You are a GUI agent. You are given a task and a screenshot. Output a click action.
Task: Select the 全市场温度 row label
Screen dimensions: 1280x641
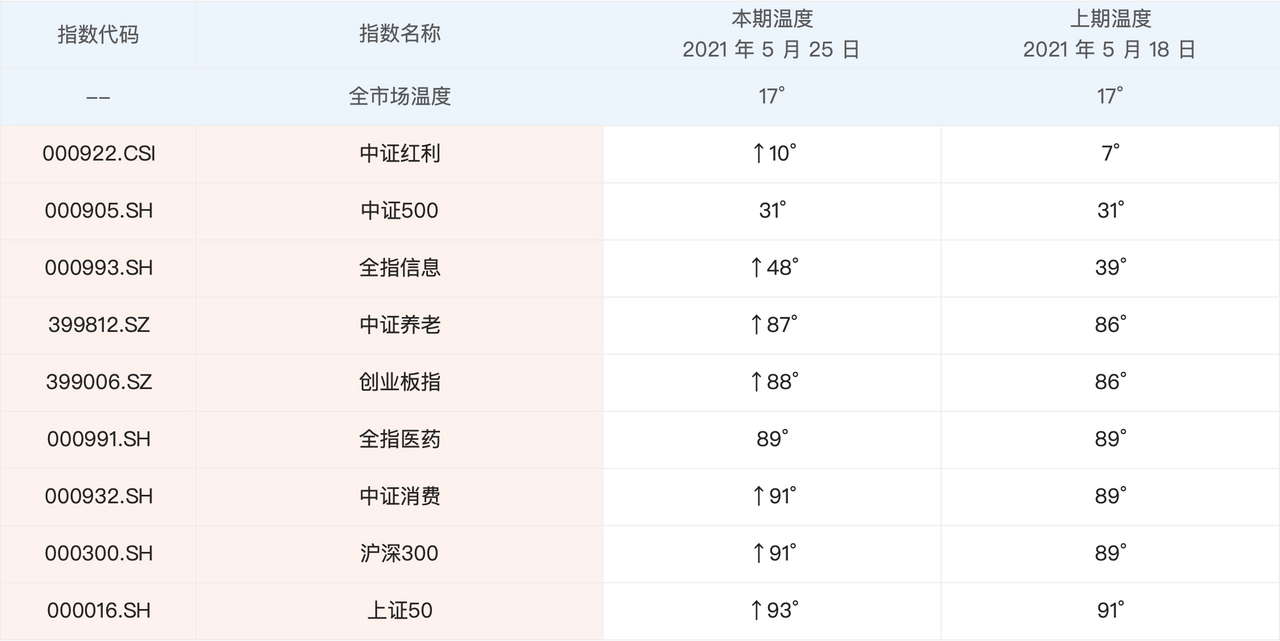pyautogui.click(x=400, y=97)
